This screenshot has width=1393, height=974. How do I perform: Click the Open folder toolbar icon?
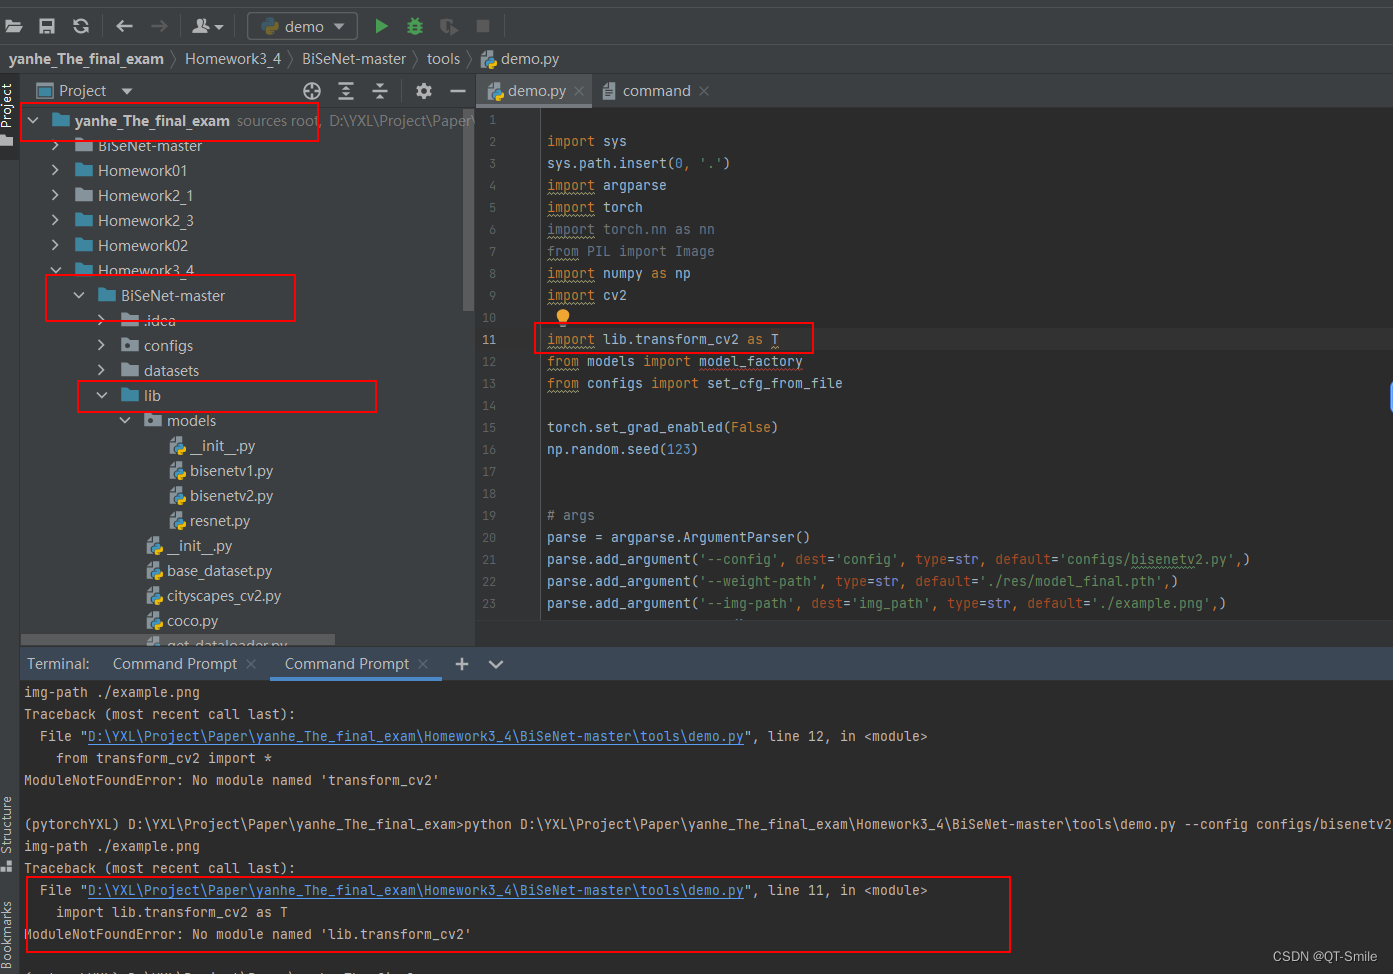click(14, 26)
